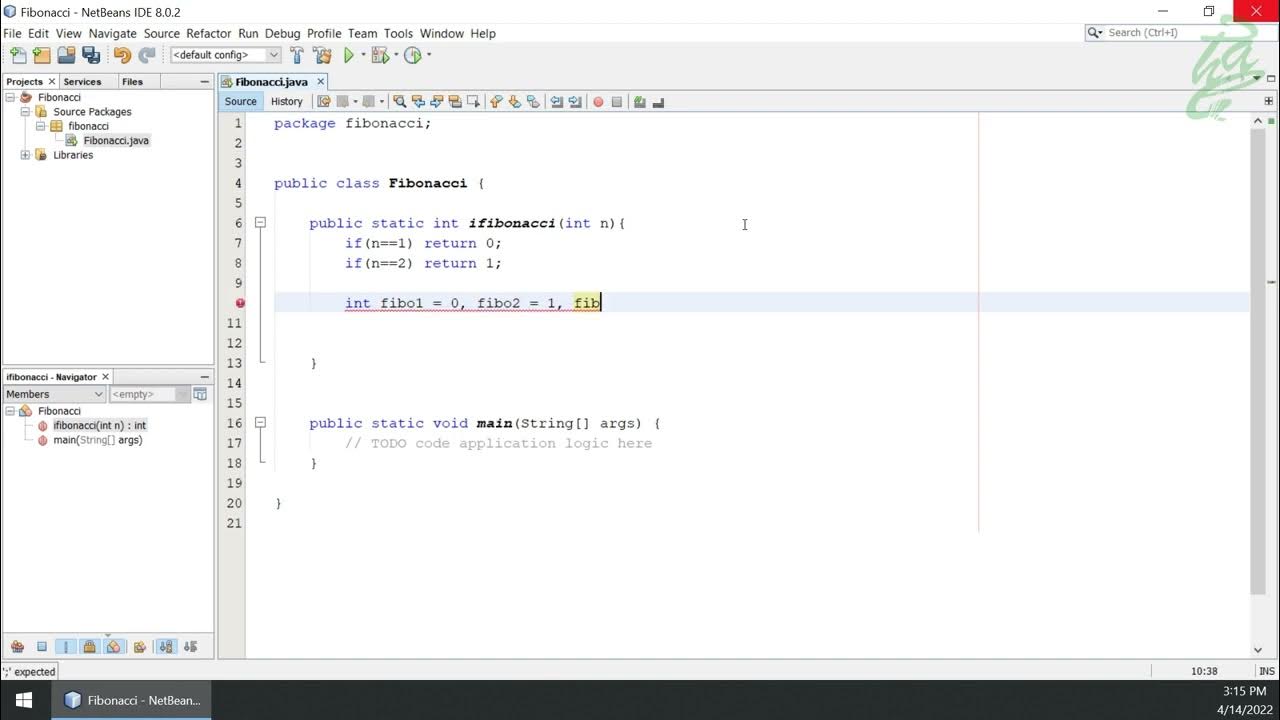Toggle Rectangular Selection editor button
The image size is (1280, 720).
[473, 101]
